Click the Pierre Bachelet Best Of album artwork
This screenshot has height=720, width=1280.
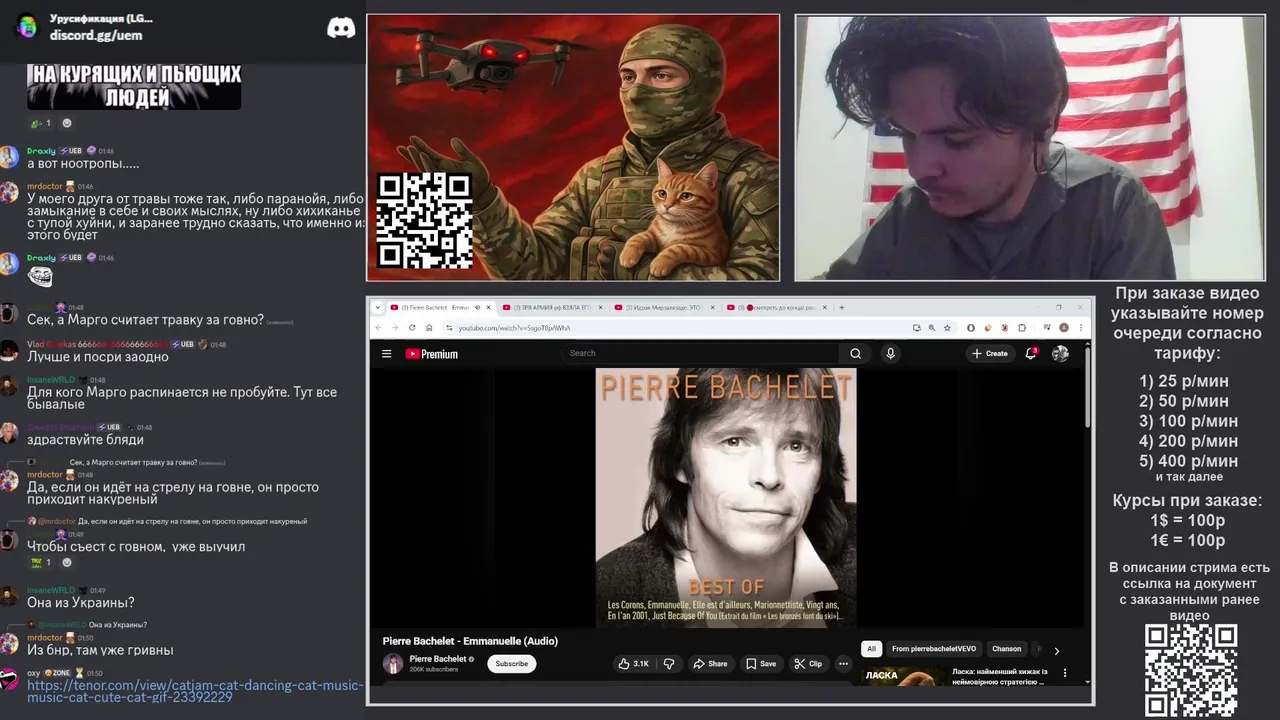[726, 498]
